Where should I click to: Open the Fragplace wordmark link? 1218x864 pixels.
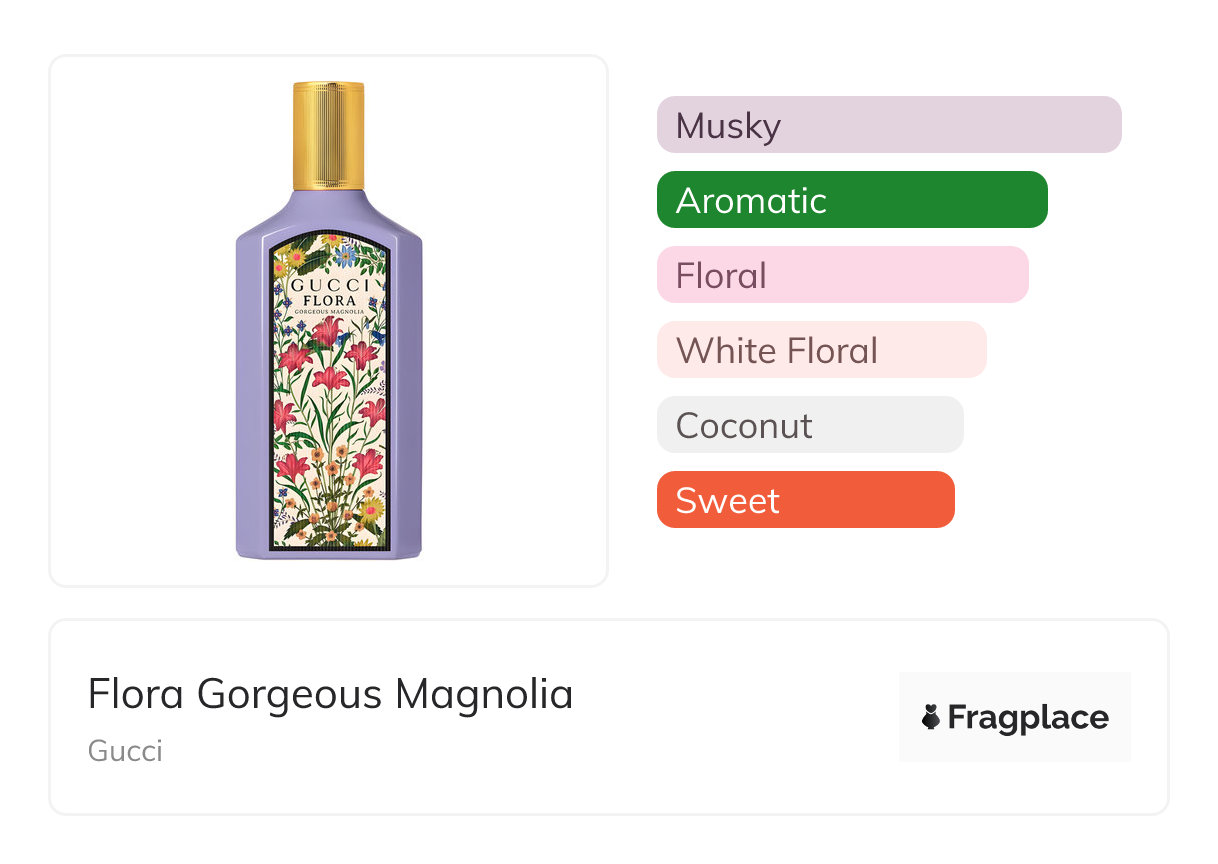(1028, 718)
